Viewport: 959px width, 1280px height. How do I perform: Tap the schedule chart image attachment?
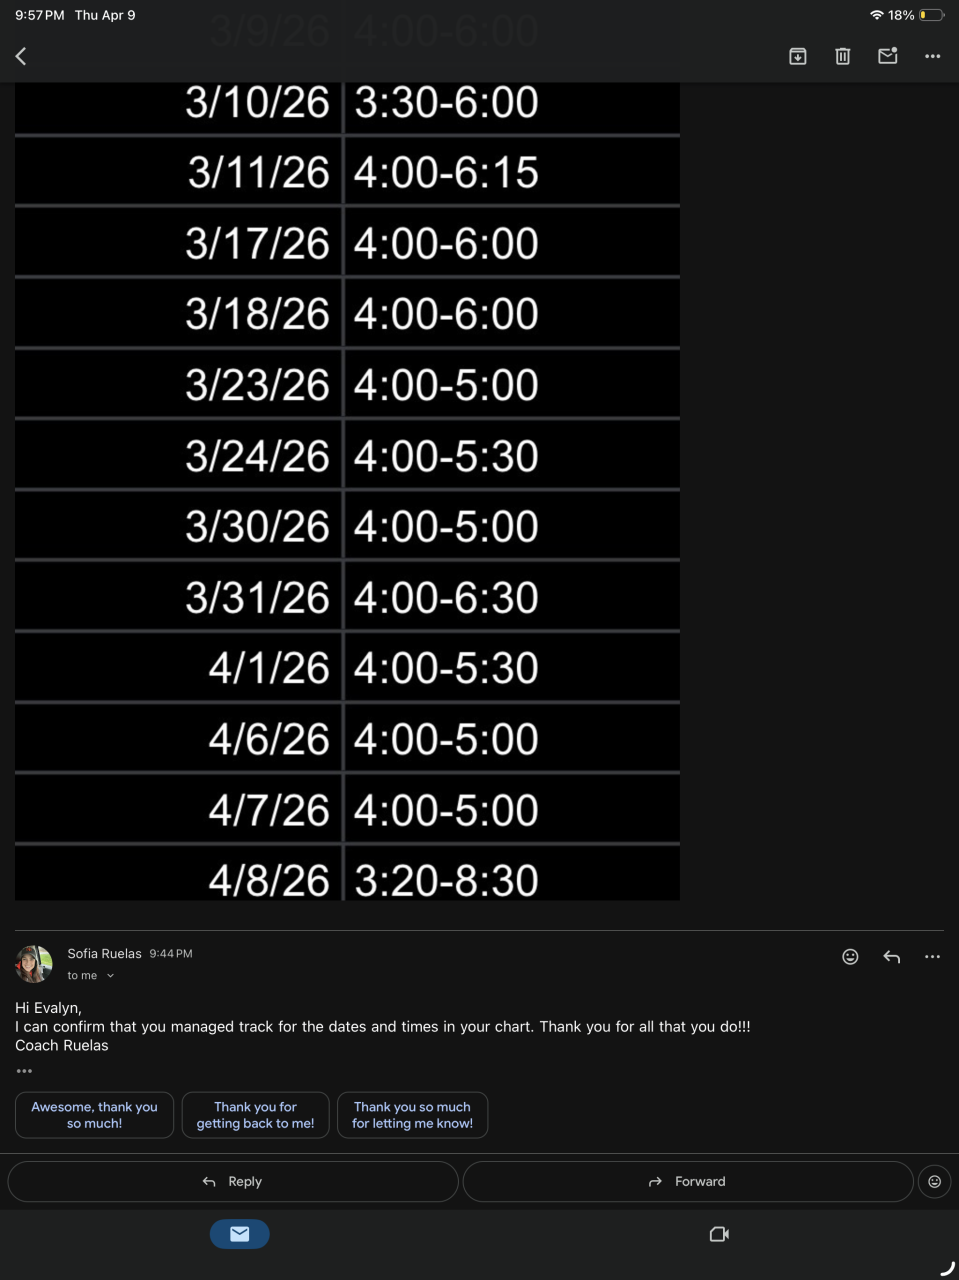[347, 490]
